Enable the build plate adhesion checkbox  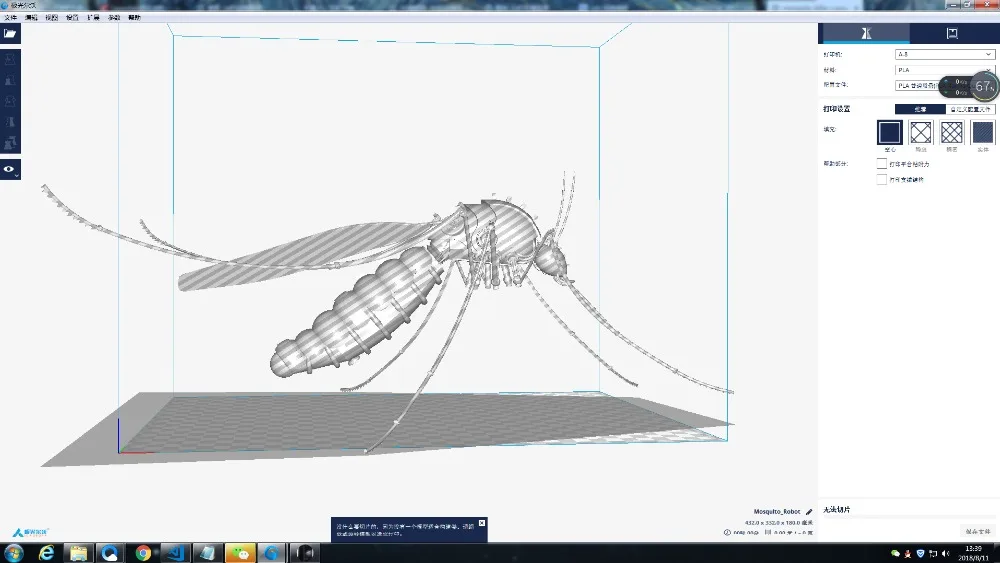[x=881, y=164]
